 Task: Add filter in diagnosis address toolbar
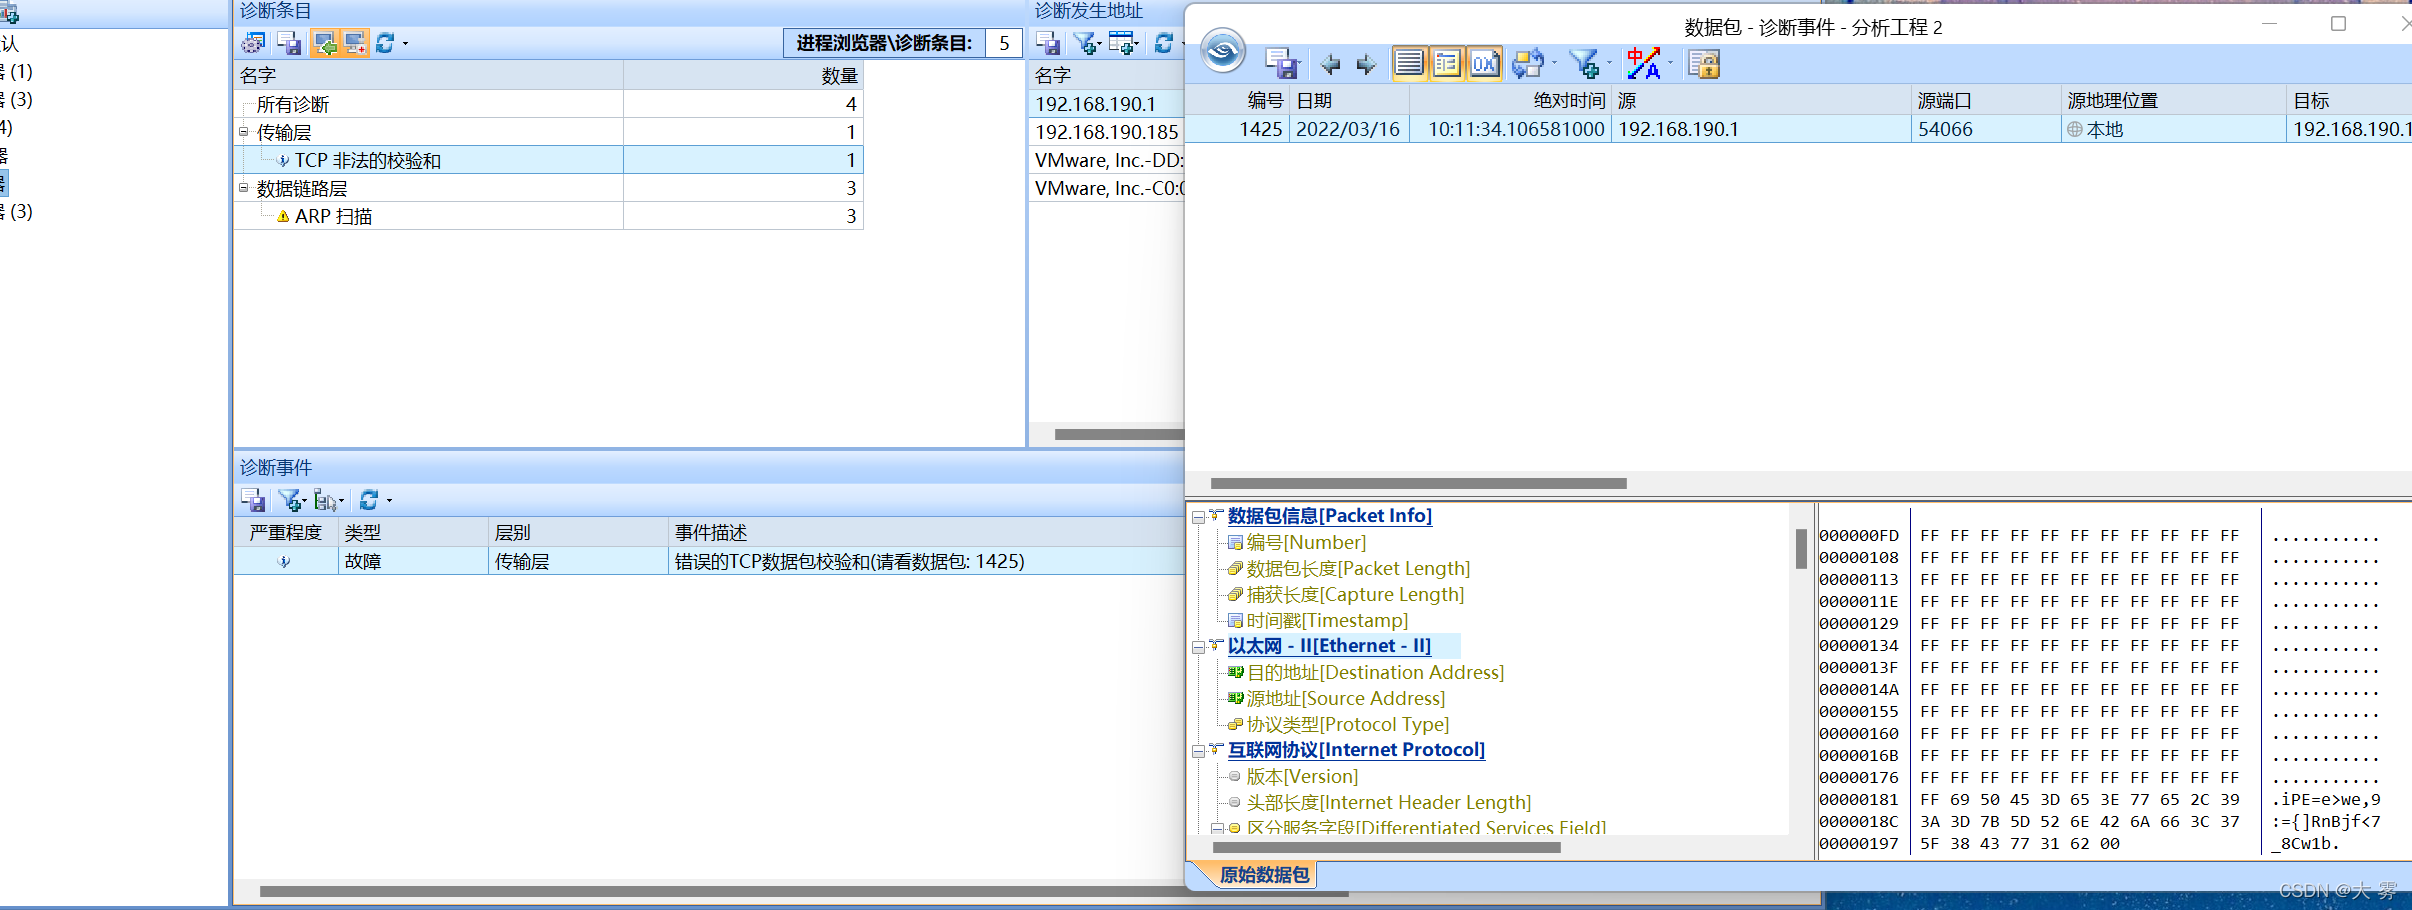(x=1086, y=43)
